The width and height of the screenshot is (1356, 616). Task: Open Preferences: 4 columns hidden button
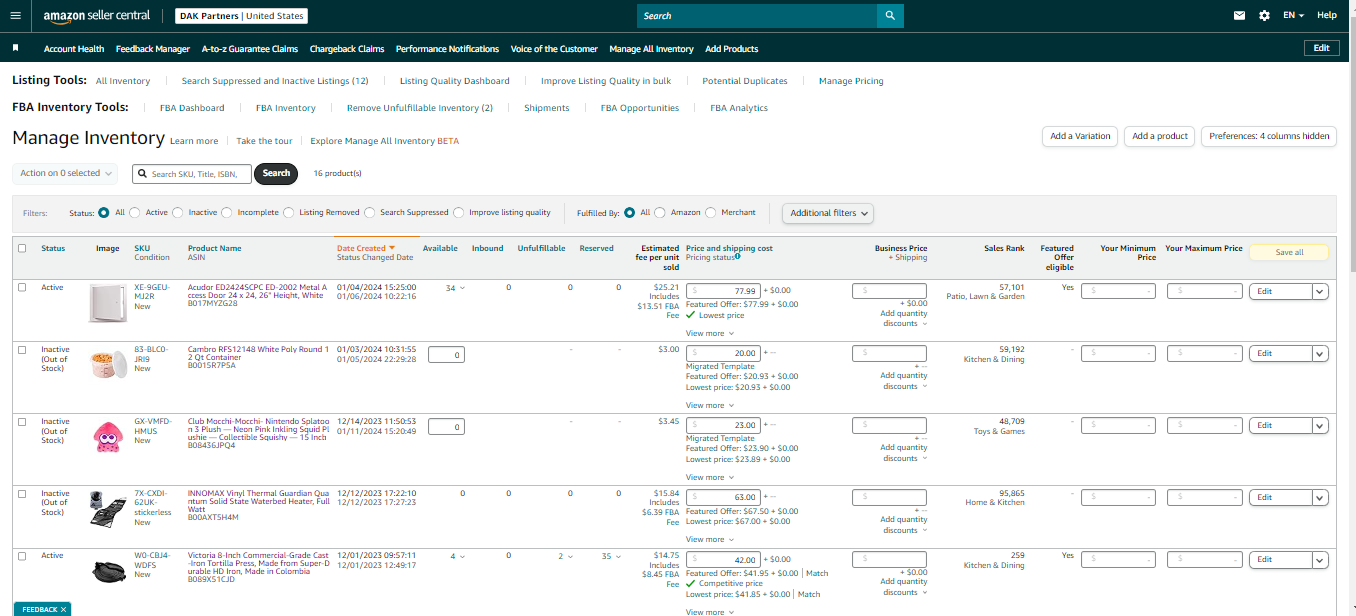1269,136
